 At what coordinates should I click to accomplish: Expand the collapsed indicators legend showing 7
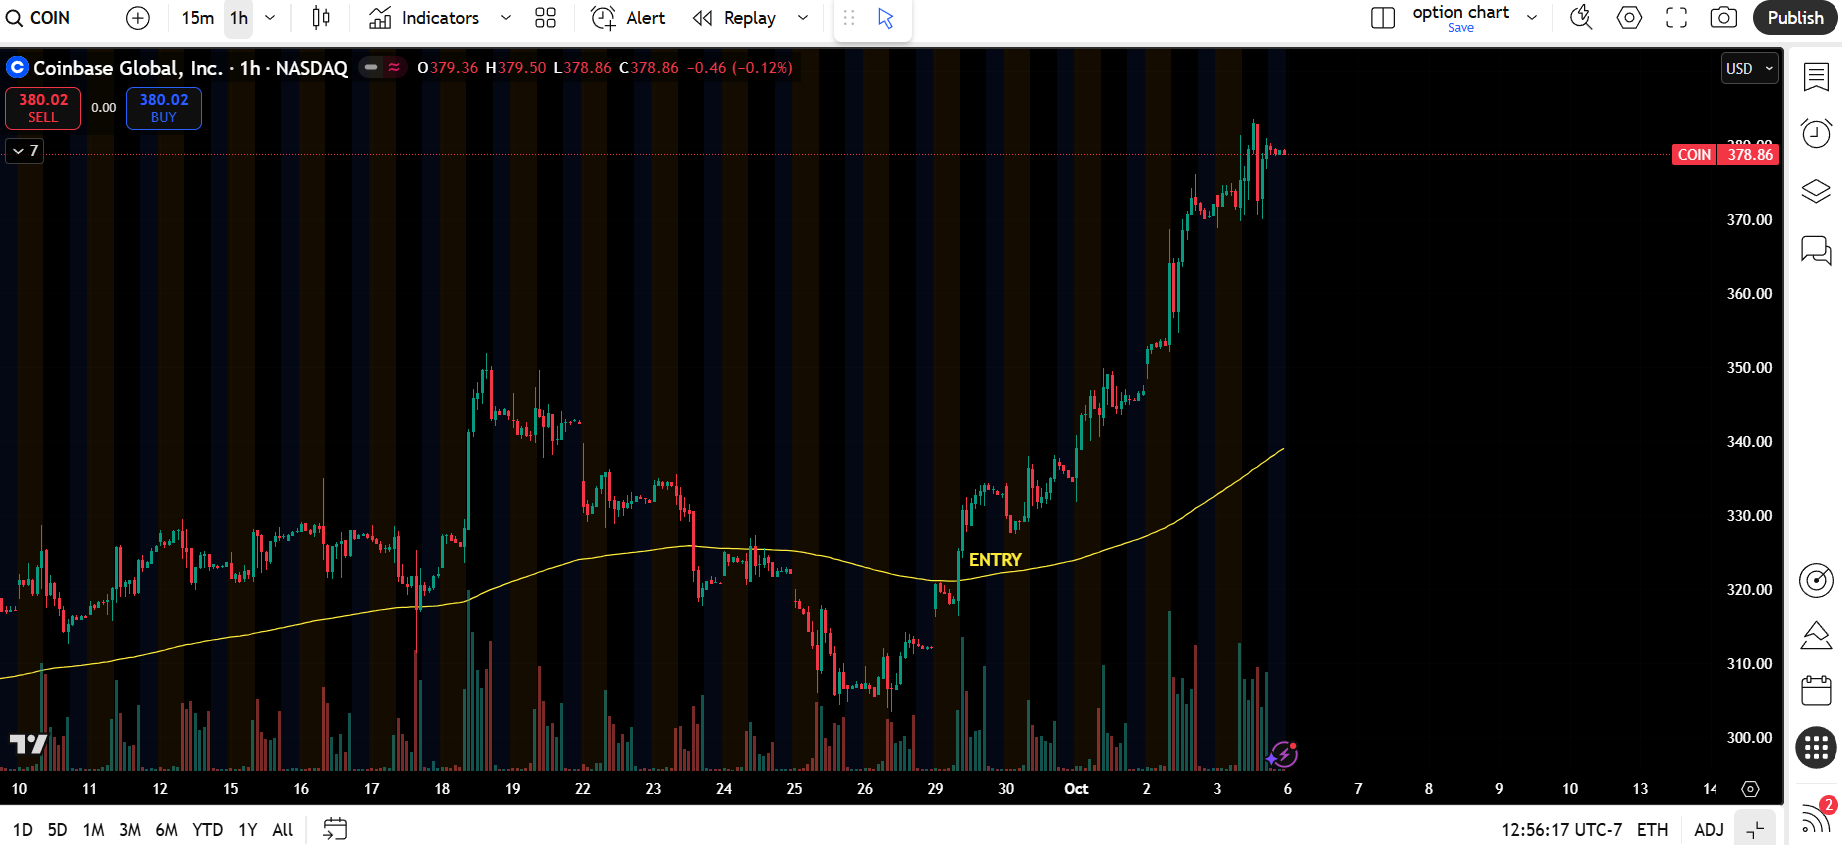point(25,151)
